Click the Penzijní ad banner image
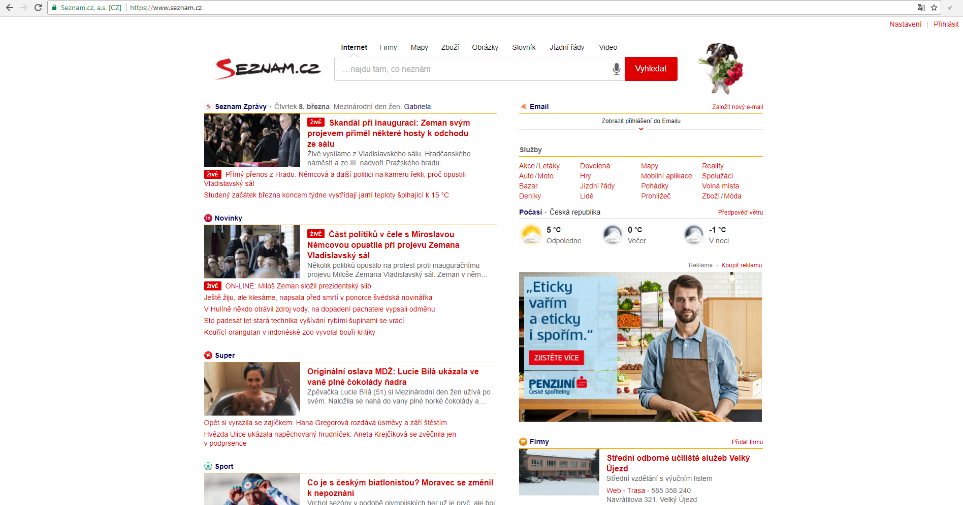The image size is (963, 505). tap(641, 347)
